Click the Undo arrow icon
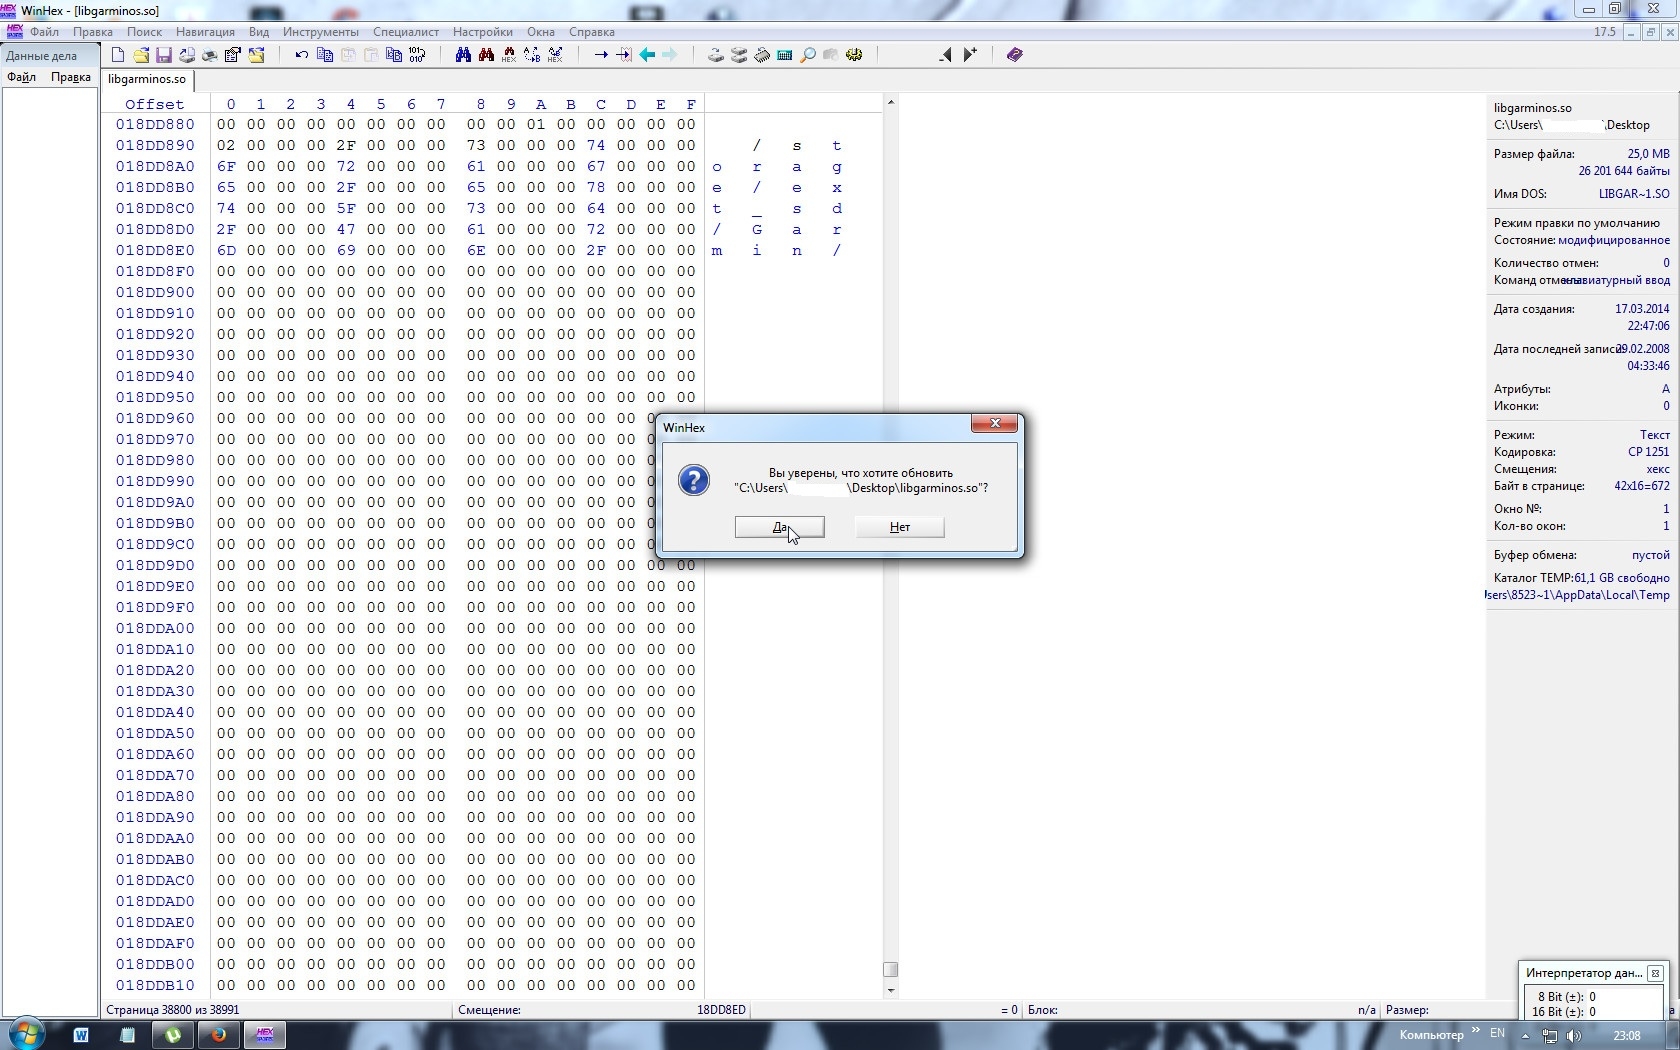 [x=301, y=55]
